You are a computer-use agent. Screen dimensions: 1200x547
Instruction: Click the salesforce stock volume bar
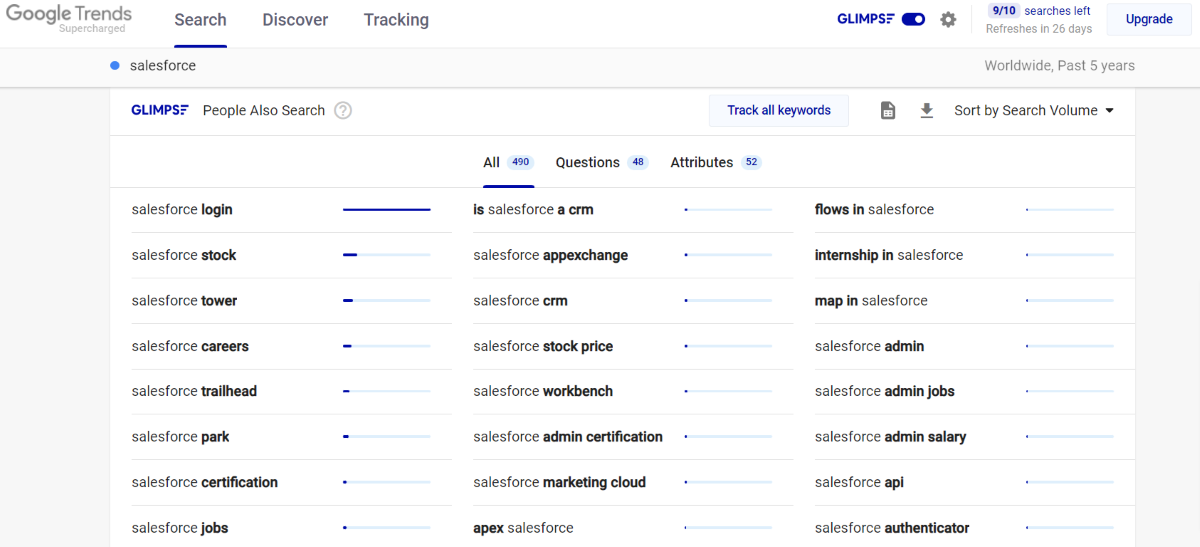tap(387, 255)
